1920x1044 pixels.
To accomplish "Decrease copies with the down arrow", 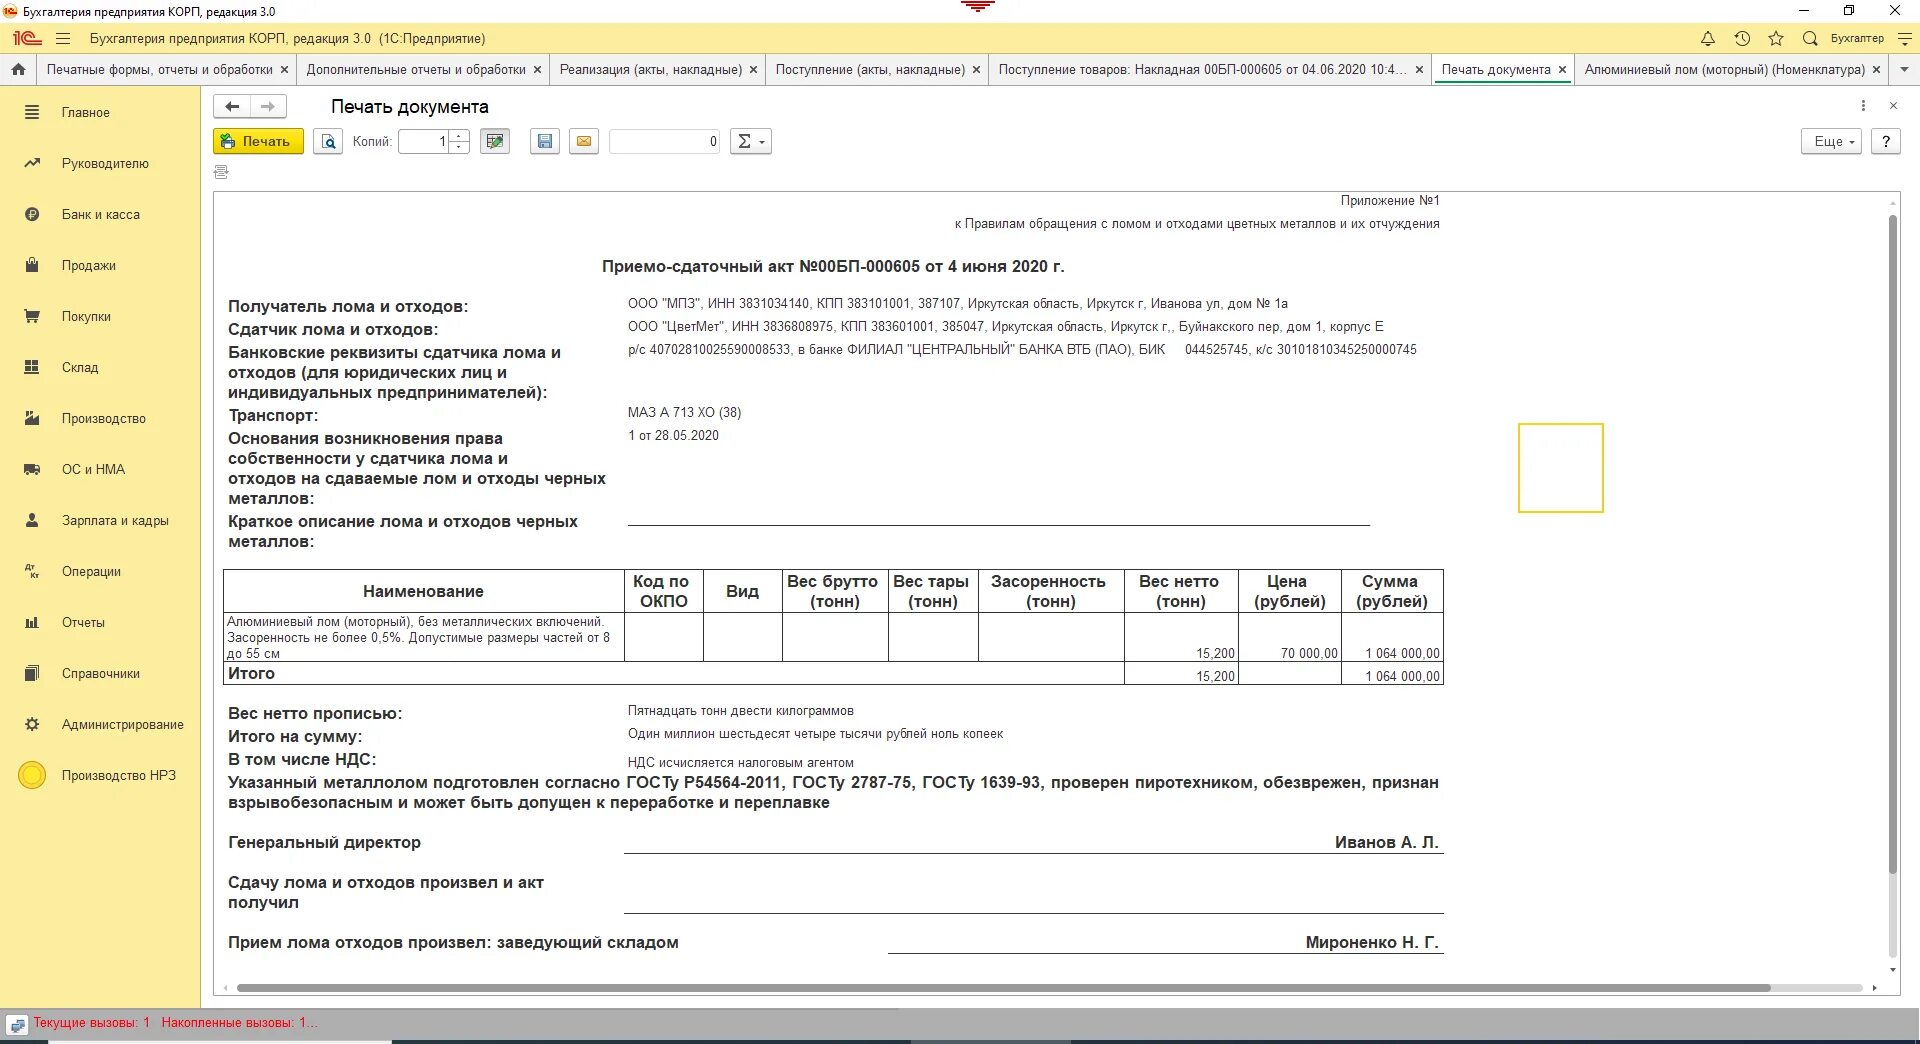I will pos(459,147).
